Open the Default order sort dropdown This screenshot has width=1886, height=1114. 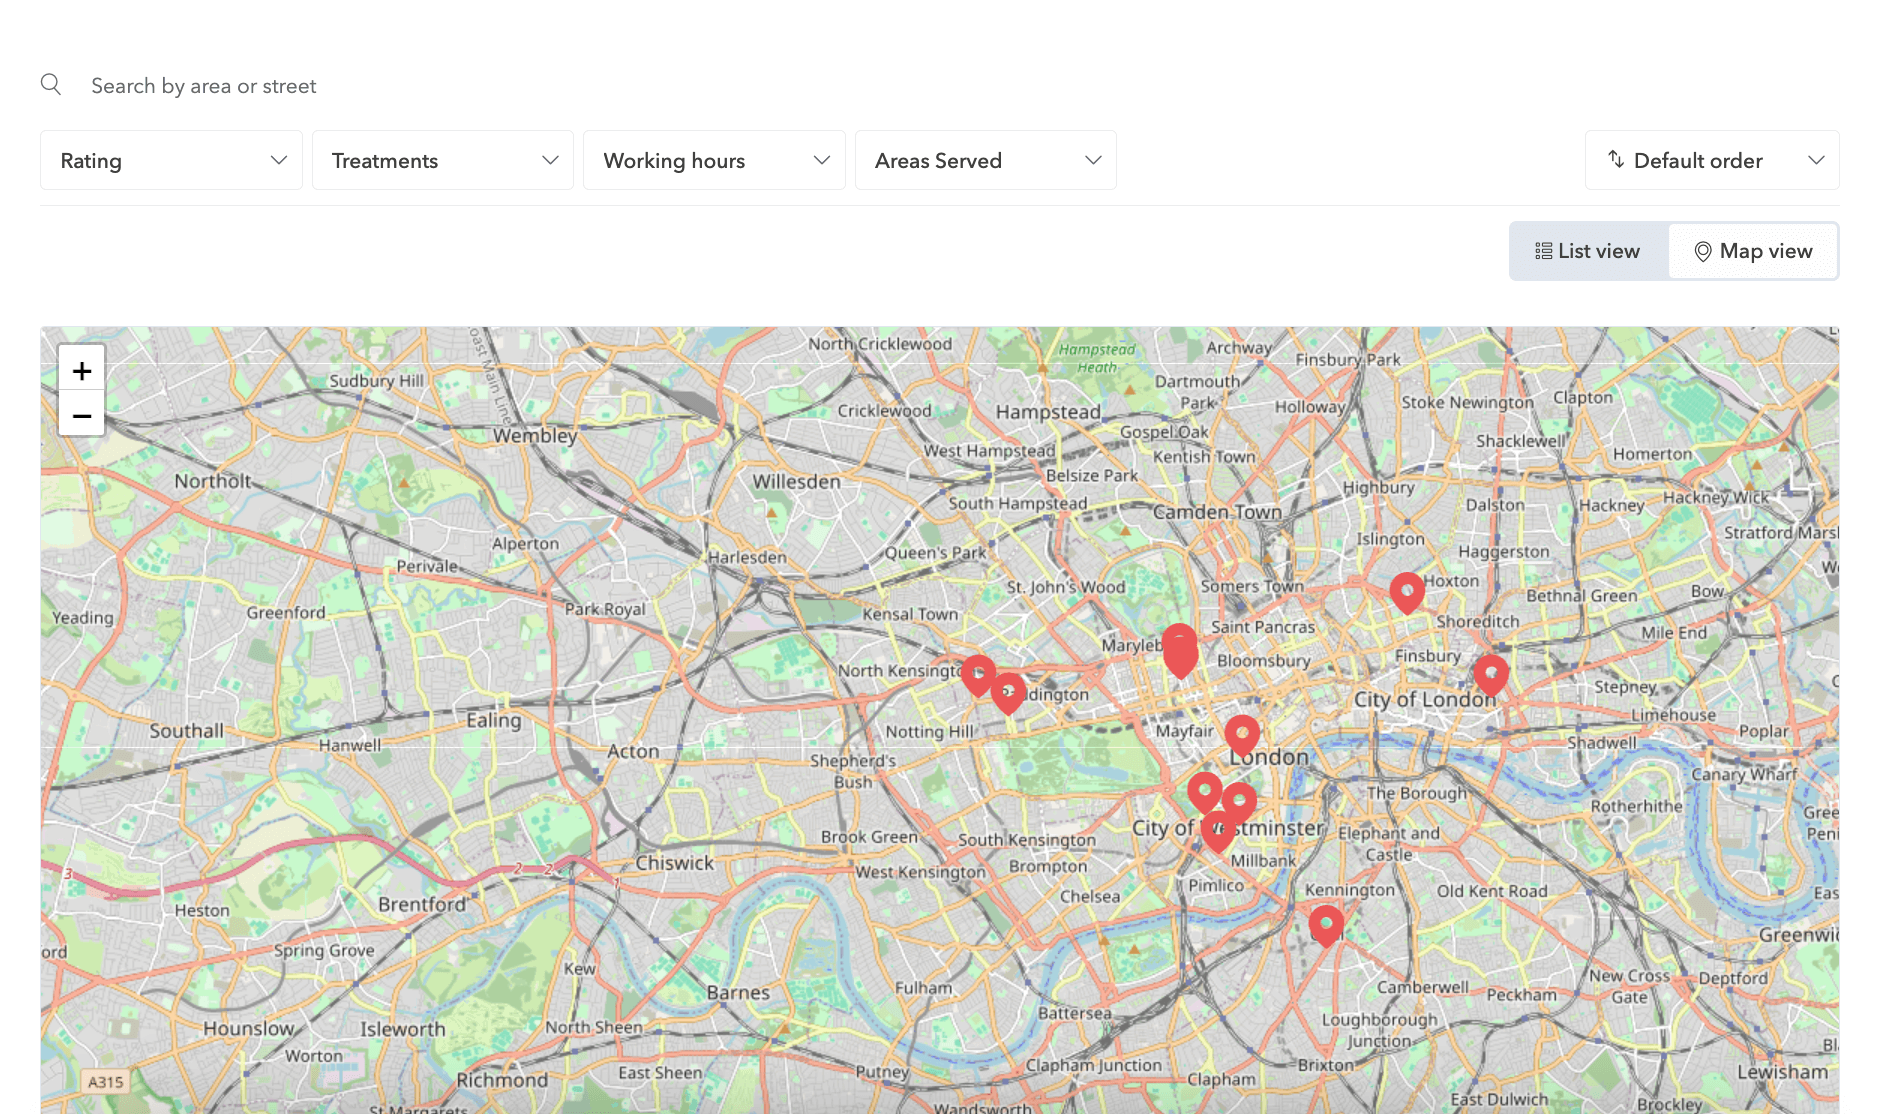point(1712,160)
